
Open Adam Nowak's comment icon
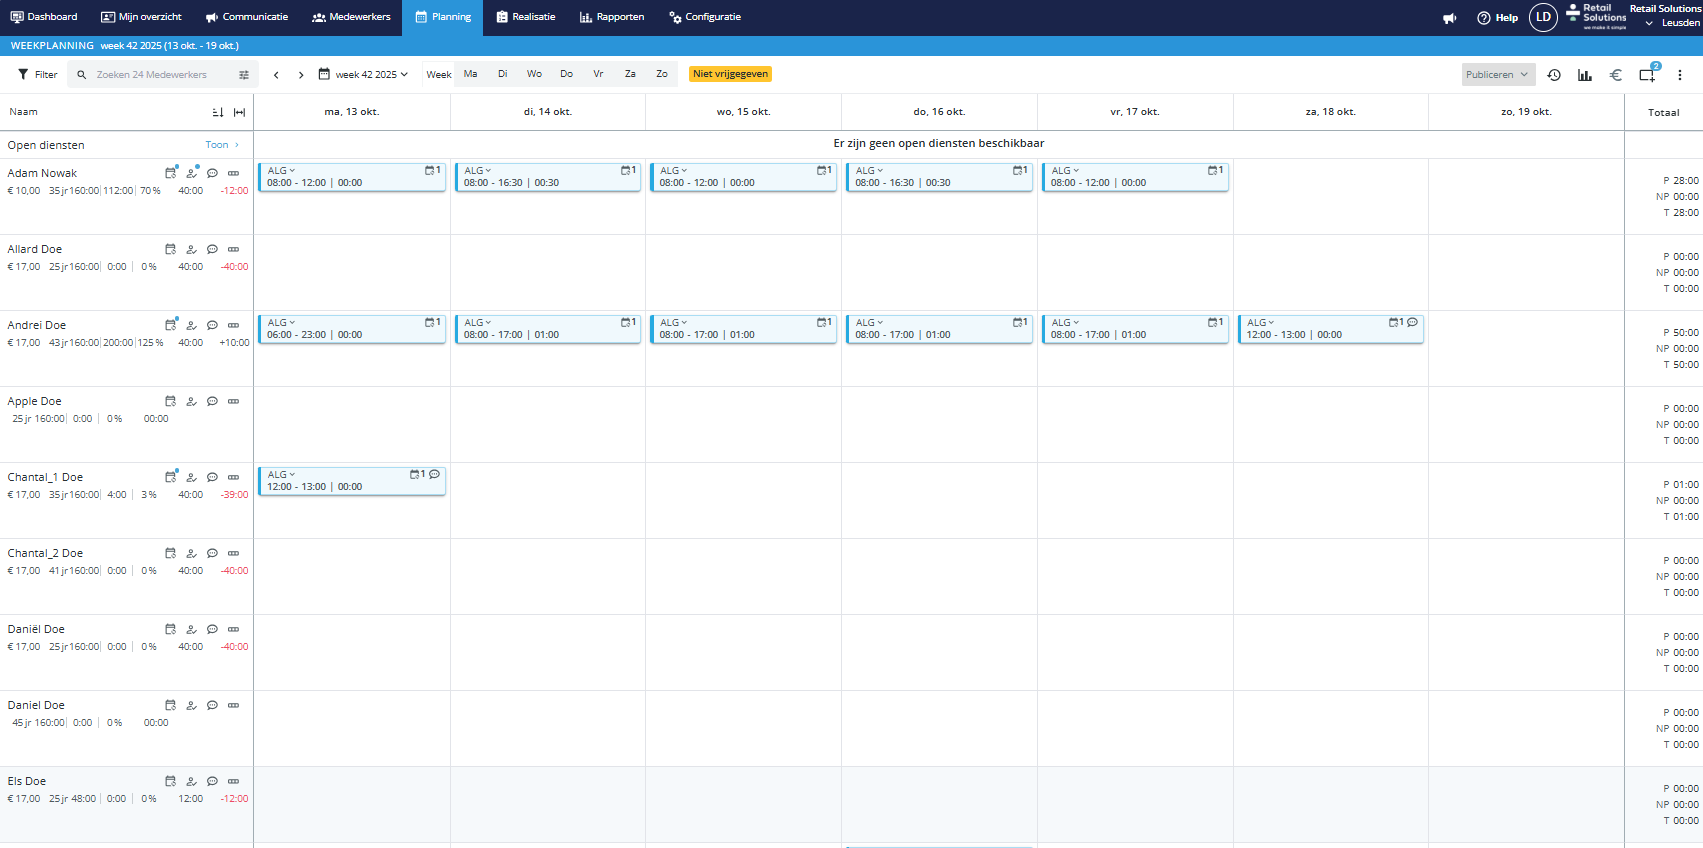(213, 173)
